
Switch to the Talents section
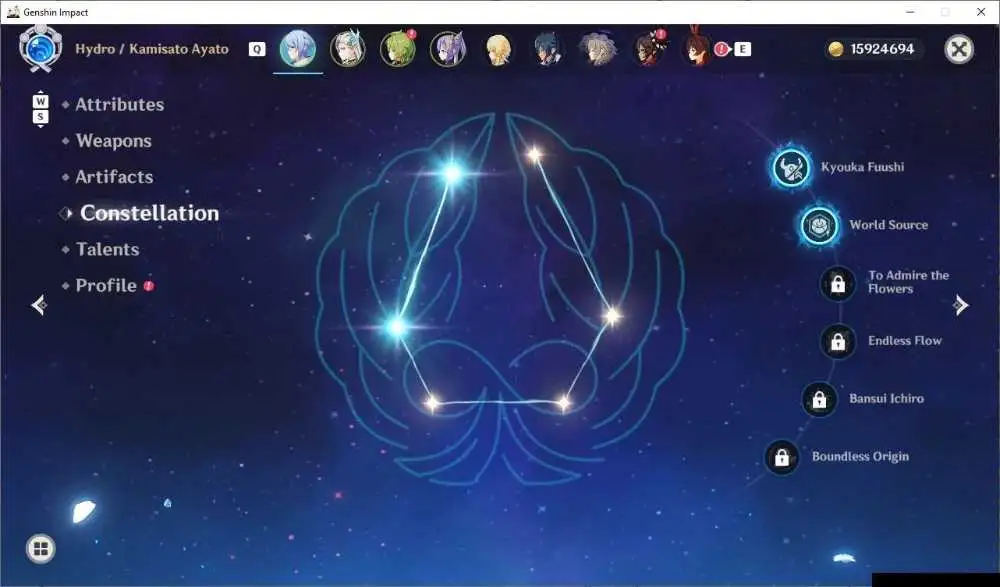(107, 249)
